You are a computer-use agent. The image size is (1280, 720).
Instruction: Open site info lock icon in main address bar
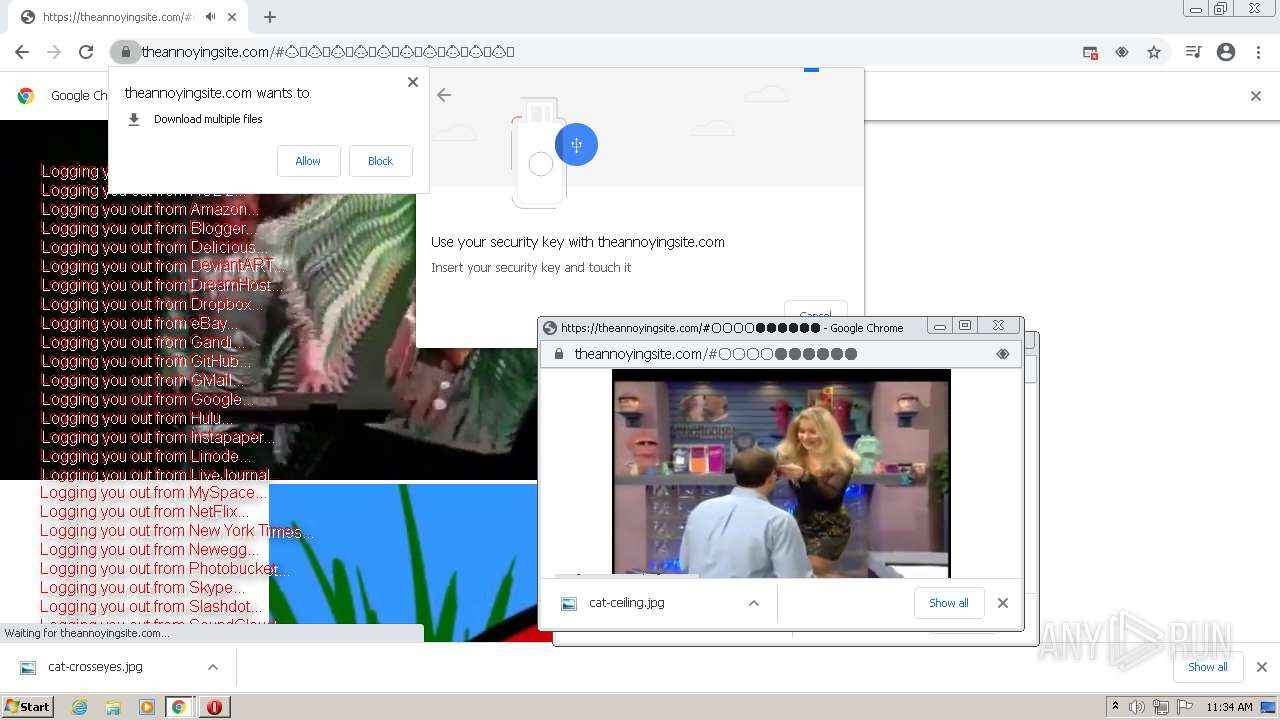pos(124,52)
